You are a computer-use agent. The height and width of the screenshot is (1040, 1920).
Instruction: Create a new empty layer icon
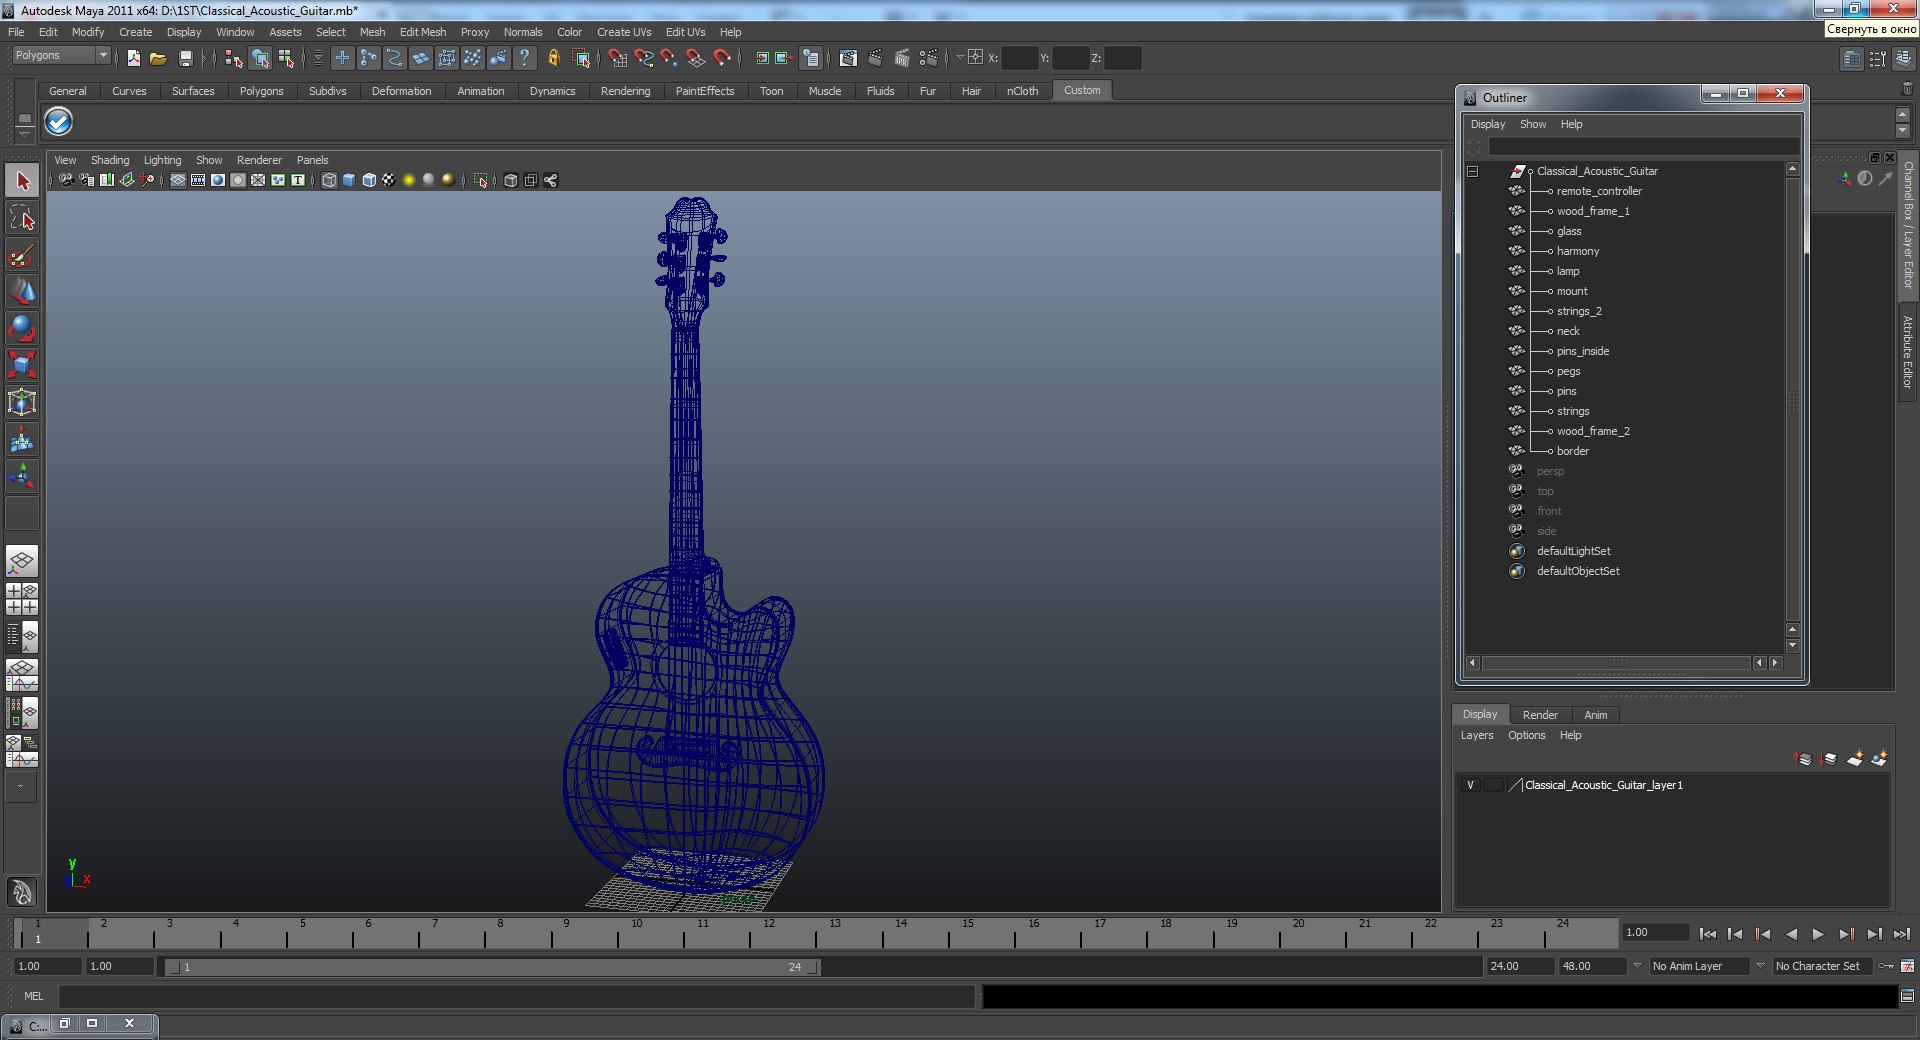point(1855,759)
